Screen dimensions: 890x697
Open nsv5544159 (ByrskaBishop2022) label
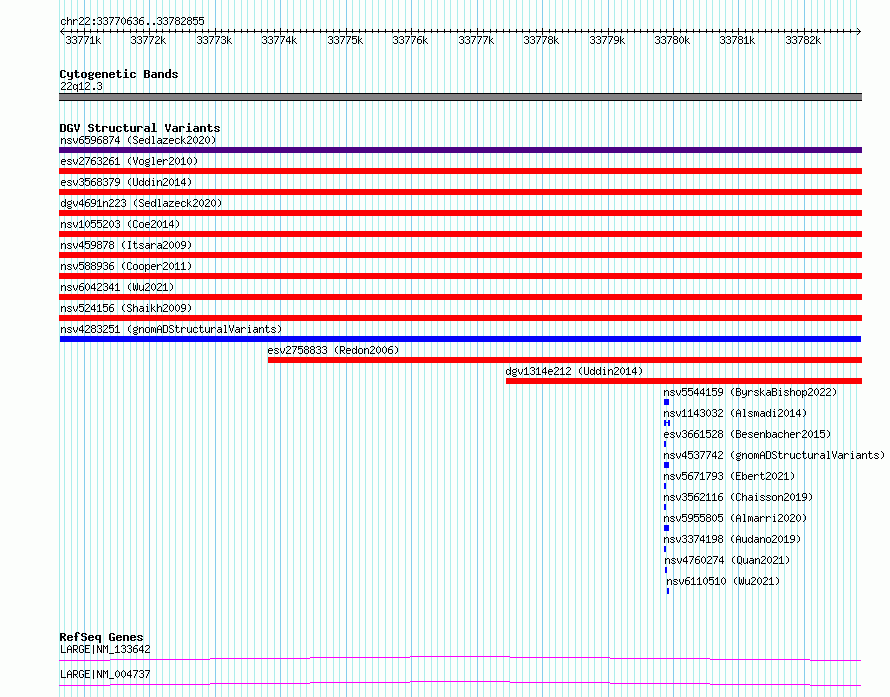coord(750,392)
